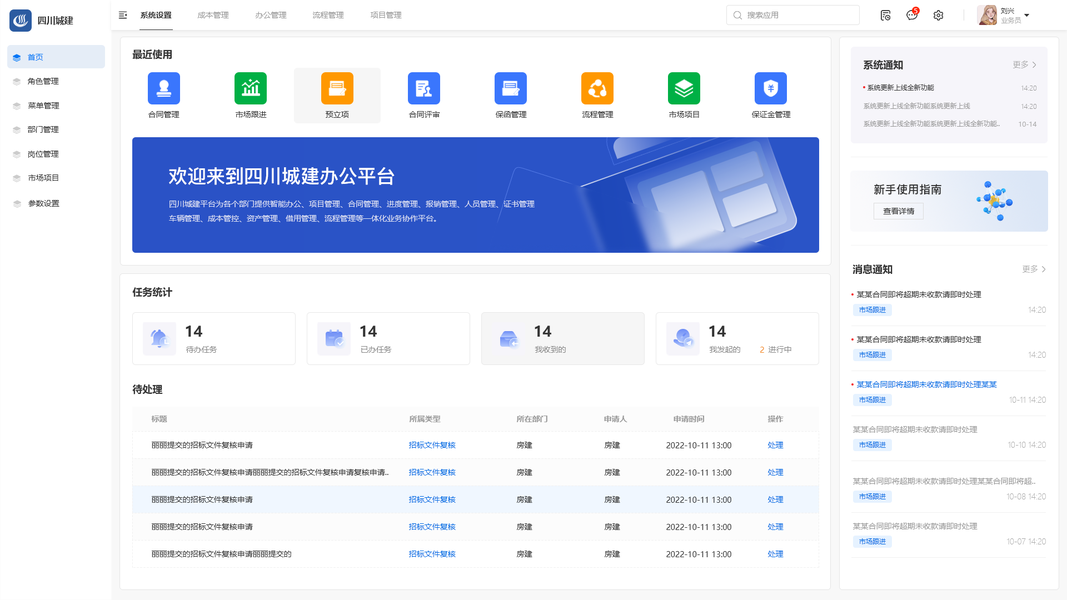This screenshot has height=600, width=1067.
Task: Open the 合同管理 app icon
Action: tap(163, 88)
